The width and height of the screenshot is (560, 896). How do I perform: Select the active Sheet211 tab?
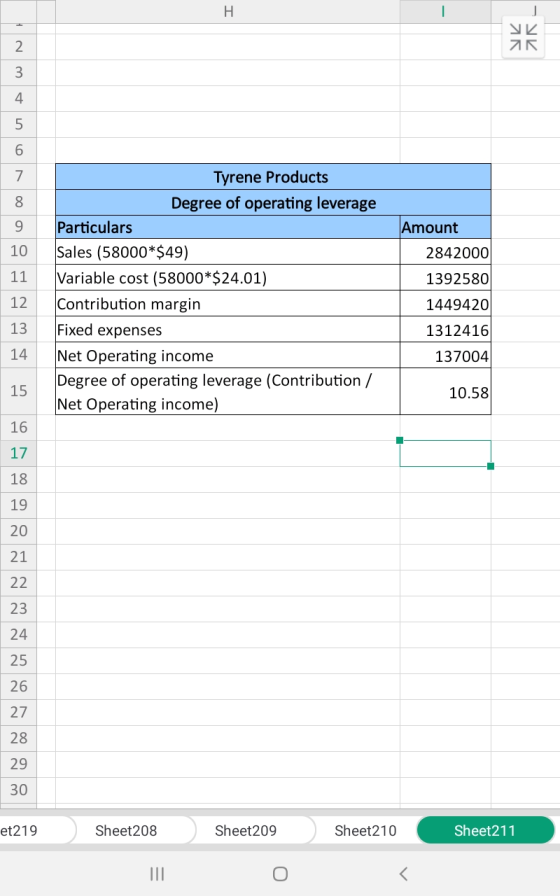[x=485, y=830]
